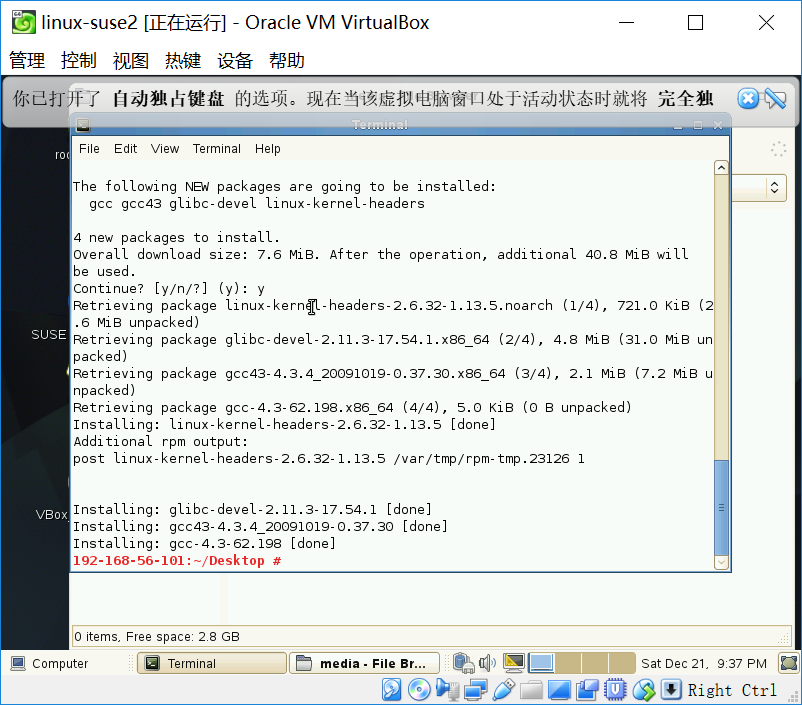Open the Terminal window Help menu
This screenshot has width=802, height=705.
(268, 149)
